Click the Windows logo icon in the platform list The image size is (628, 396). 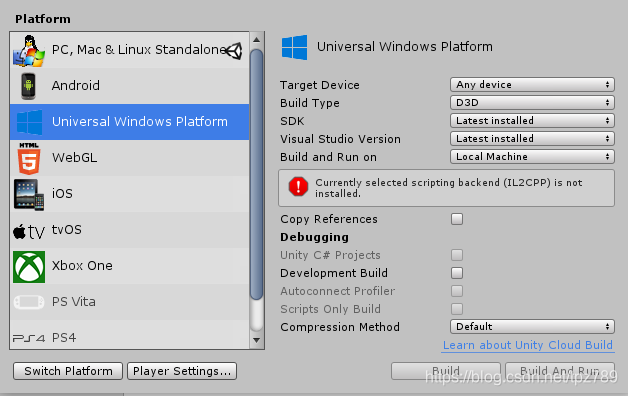pos(29,122)
